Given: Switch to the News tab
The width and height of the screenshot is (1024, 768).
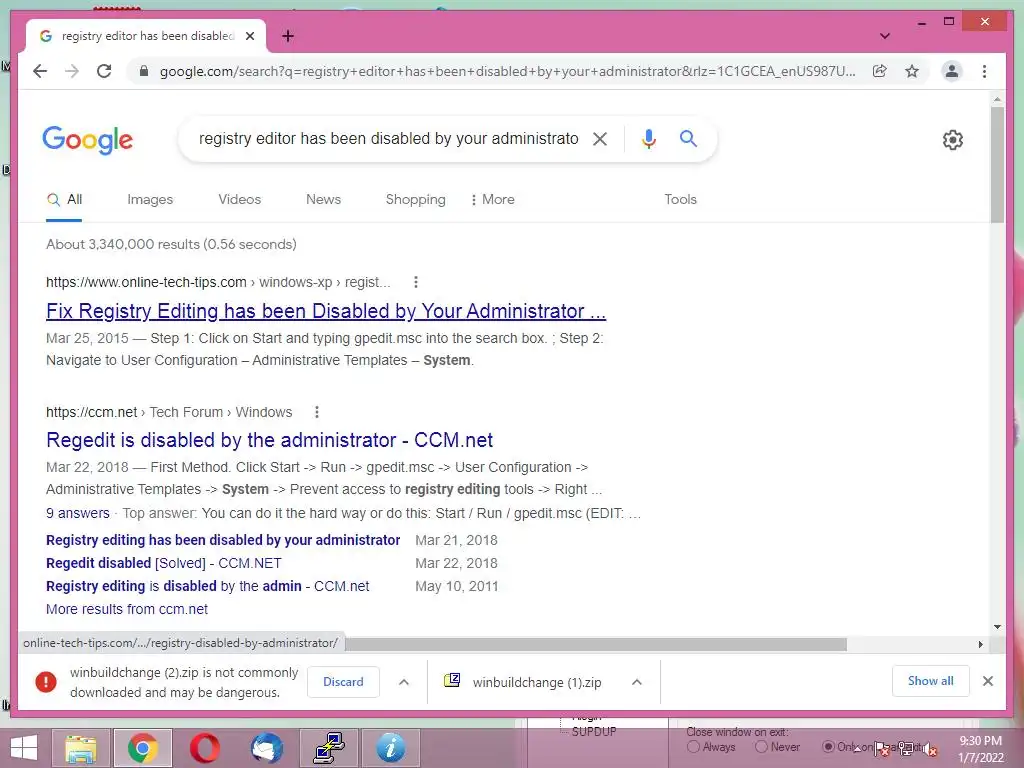Looking at the screenshot, I should [x=323, y=199].
